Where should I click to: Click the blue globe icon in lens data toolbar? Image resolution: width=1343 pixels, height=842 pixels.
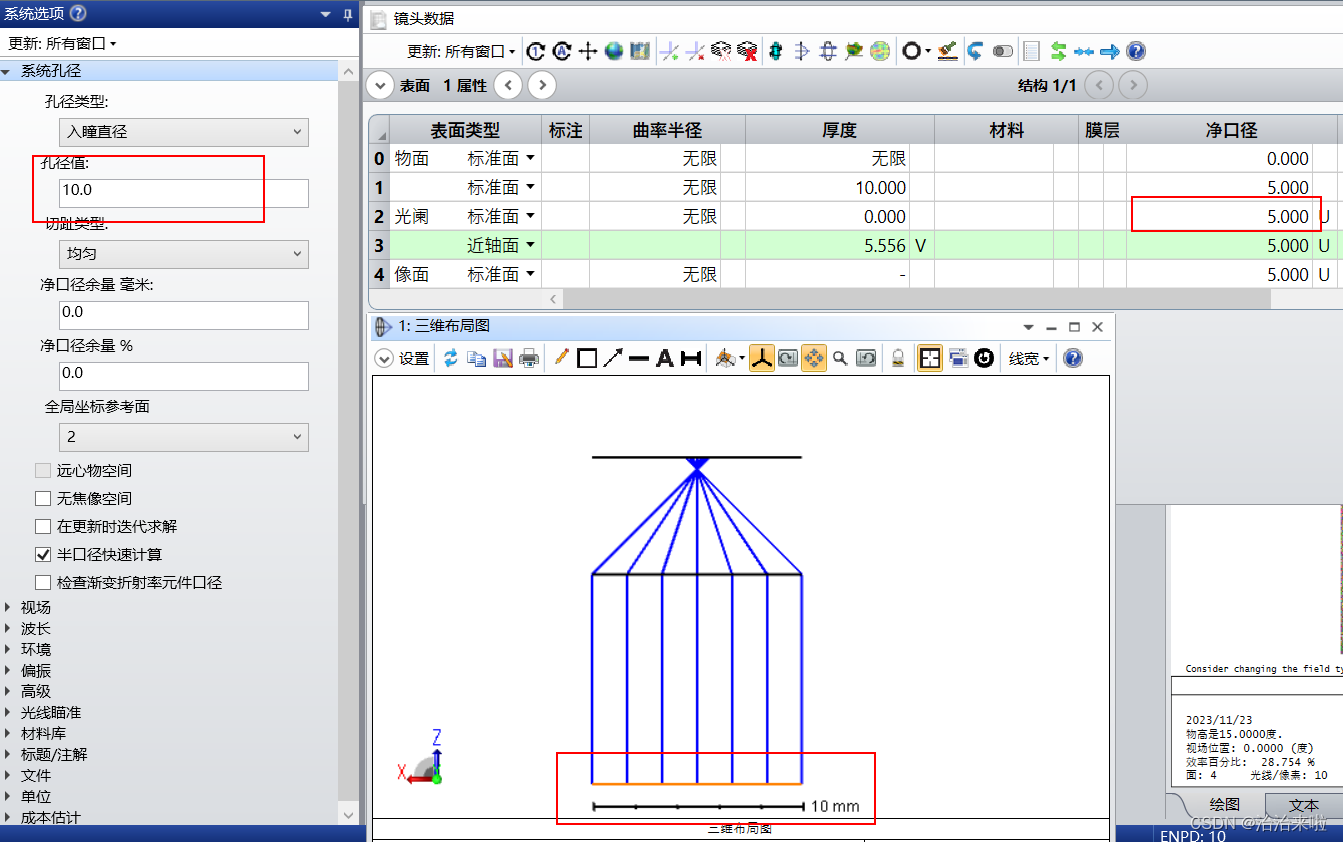(614, 51)
